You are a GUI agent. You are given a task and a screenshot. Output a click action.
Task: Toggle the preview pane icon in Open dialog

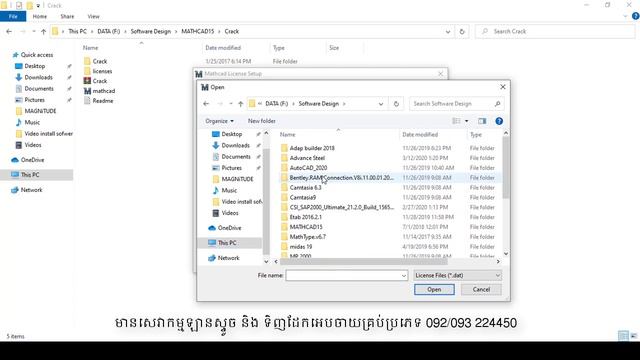coord(482,121)
